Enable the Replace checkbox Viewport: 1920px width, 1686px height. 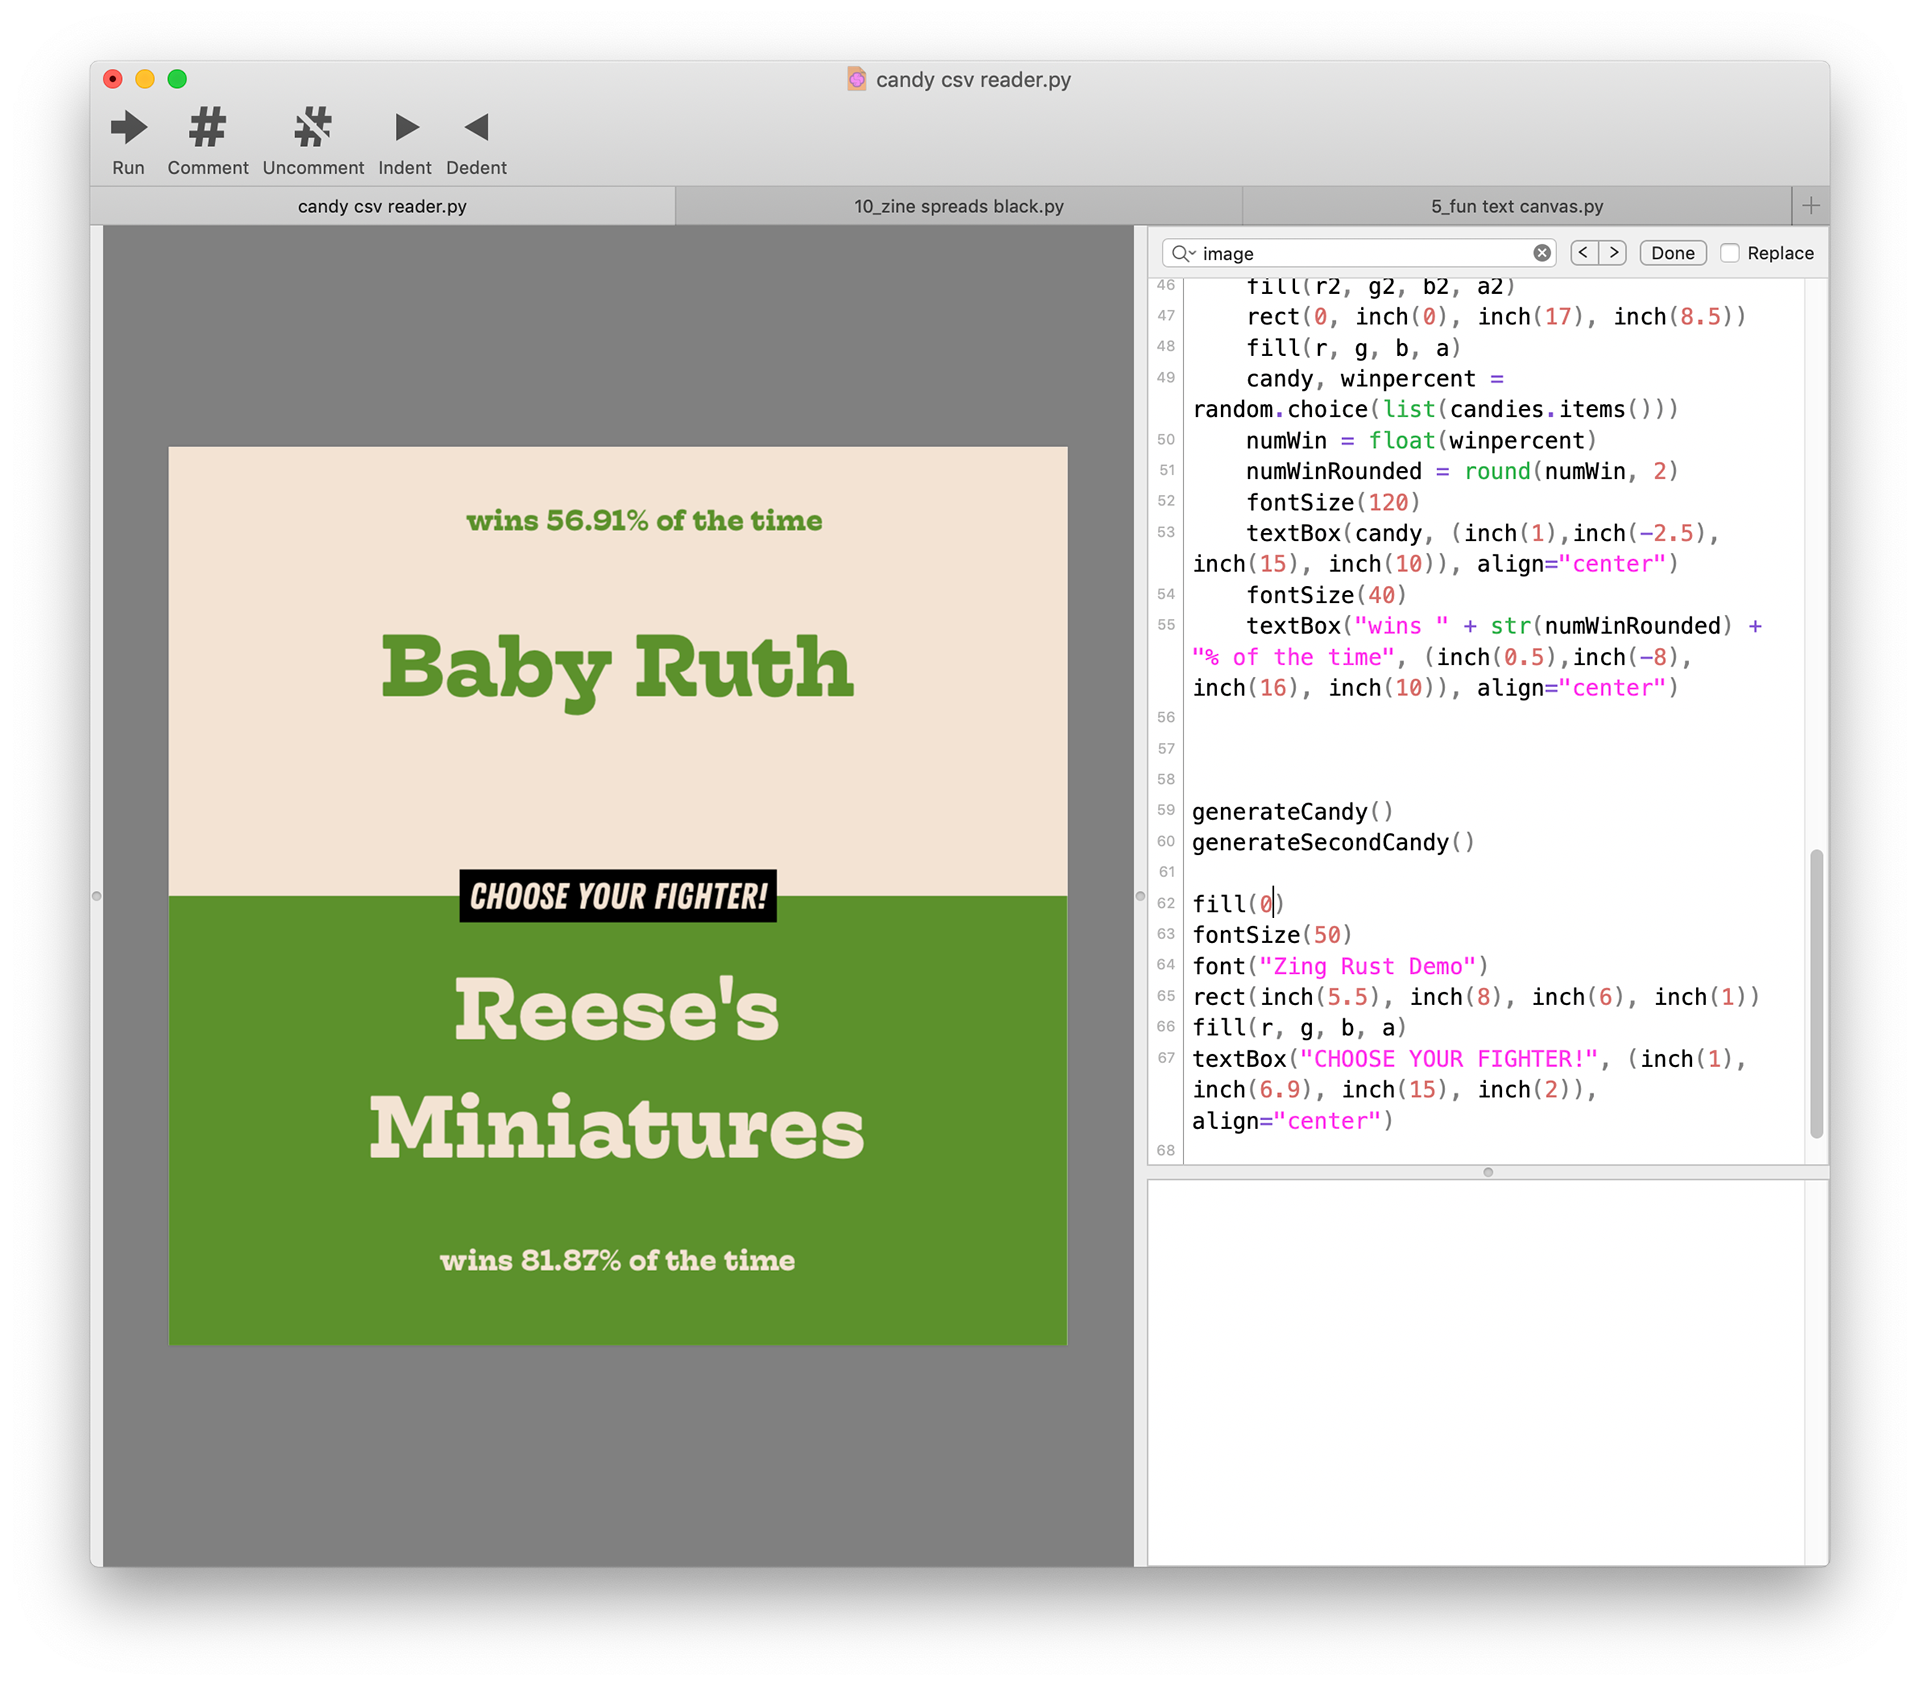click(x=1730, y=253)
